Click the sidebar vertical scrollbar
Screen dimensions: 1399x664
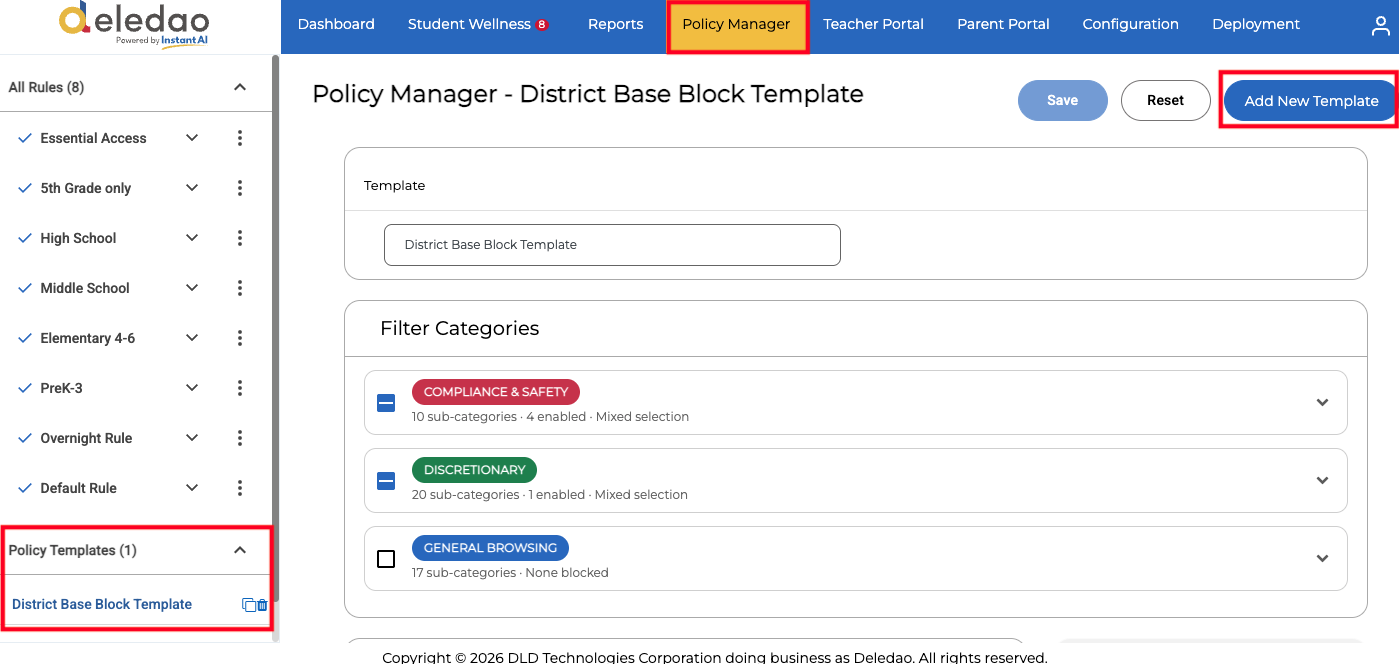[x=275, y=330]
